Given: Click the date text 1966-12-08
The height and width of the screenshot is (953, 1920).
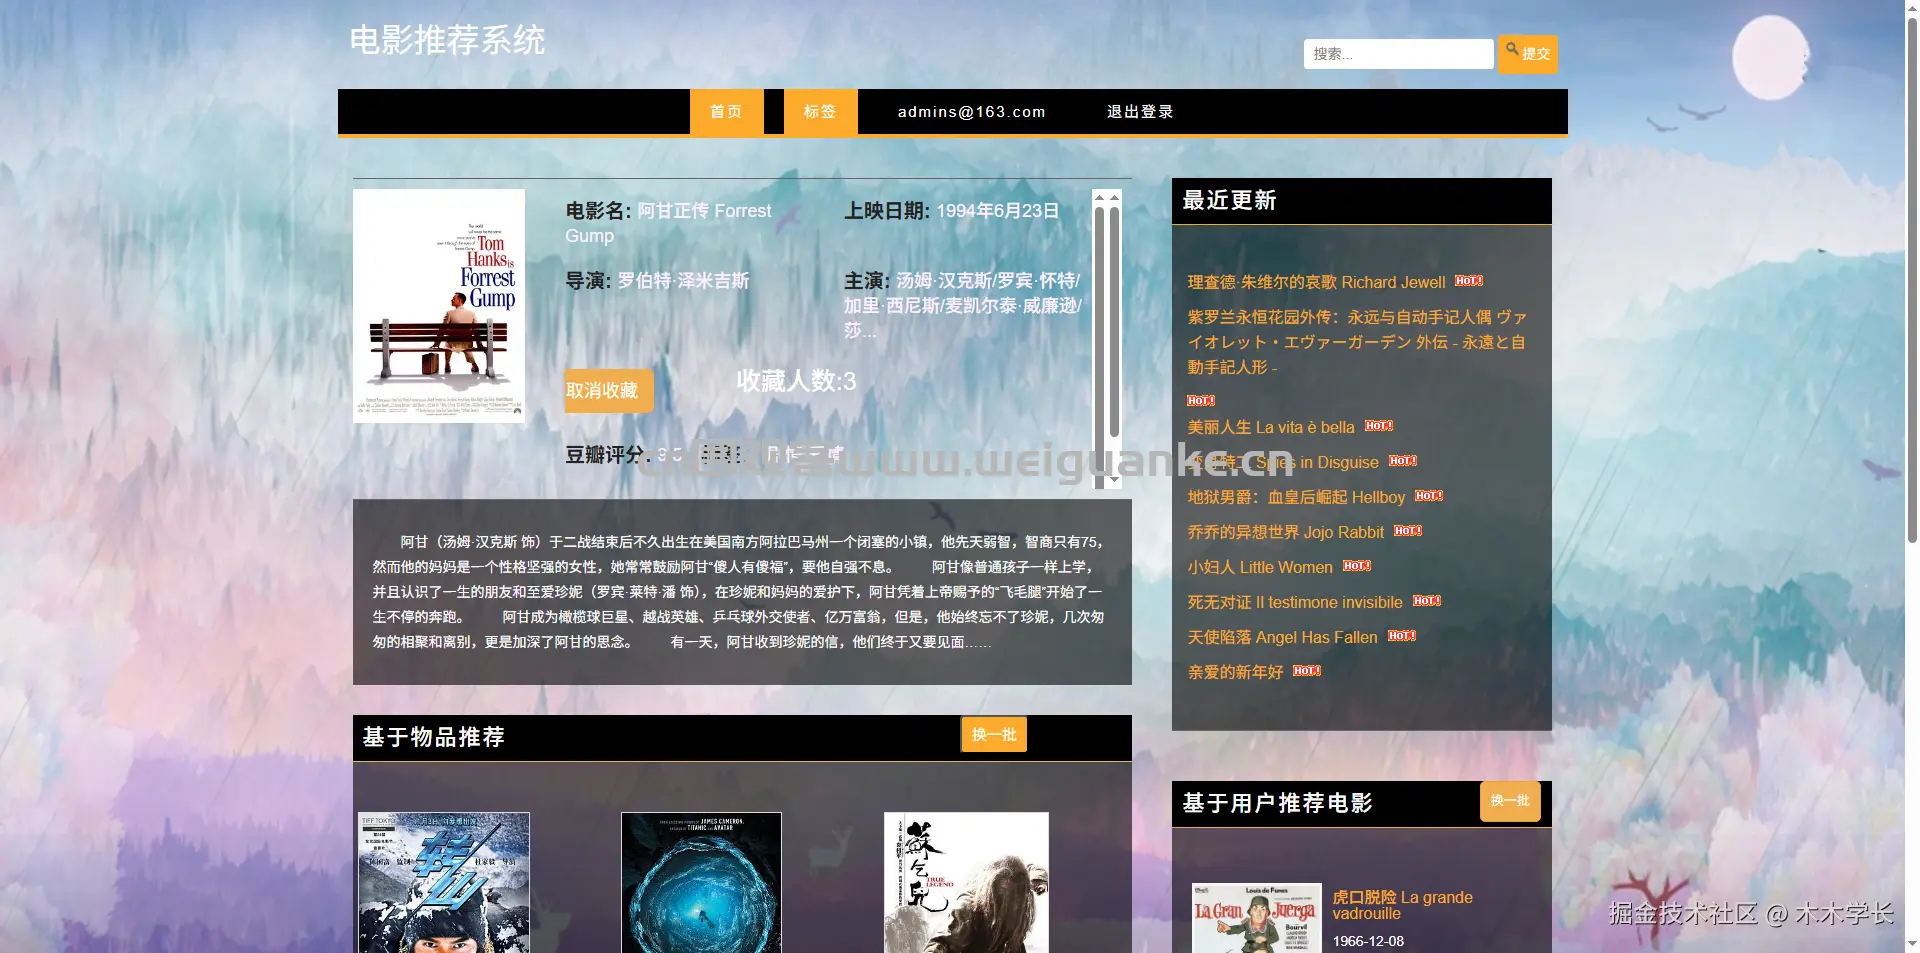Looking at the screenshot, I should coord(1368,941).
